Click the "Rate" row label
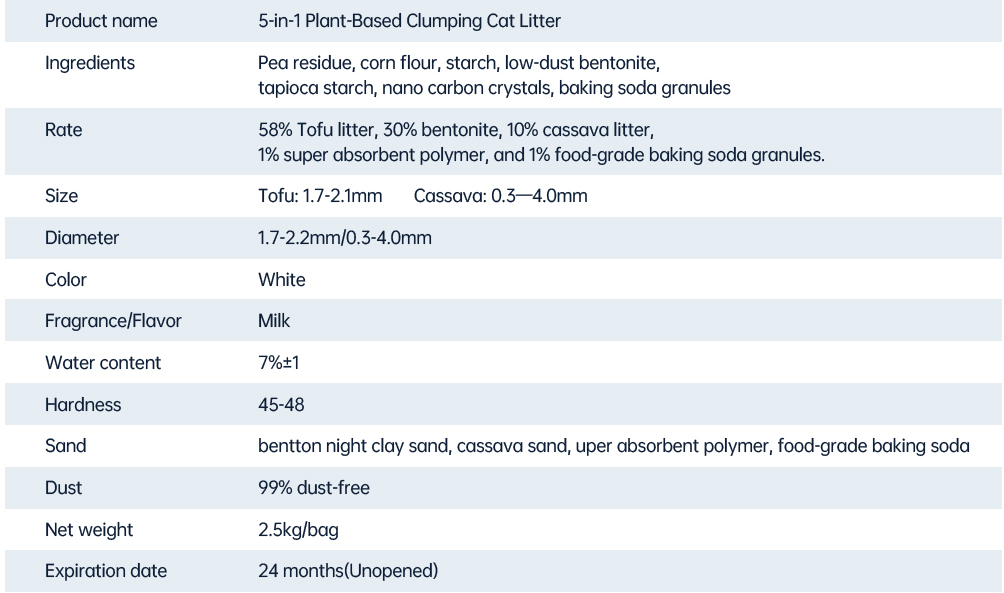The image size is (1004, 593). coord(64,130)
